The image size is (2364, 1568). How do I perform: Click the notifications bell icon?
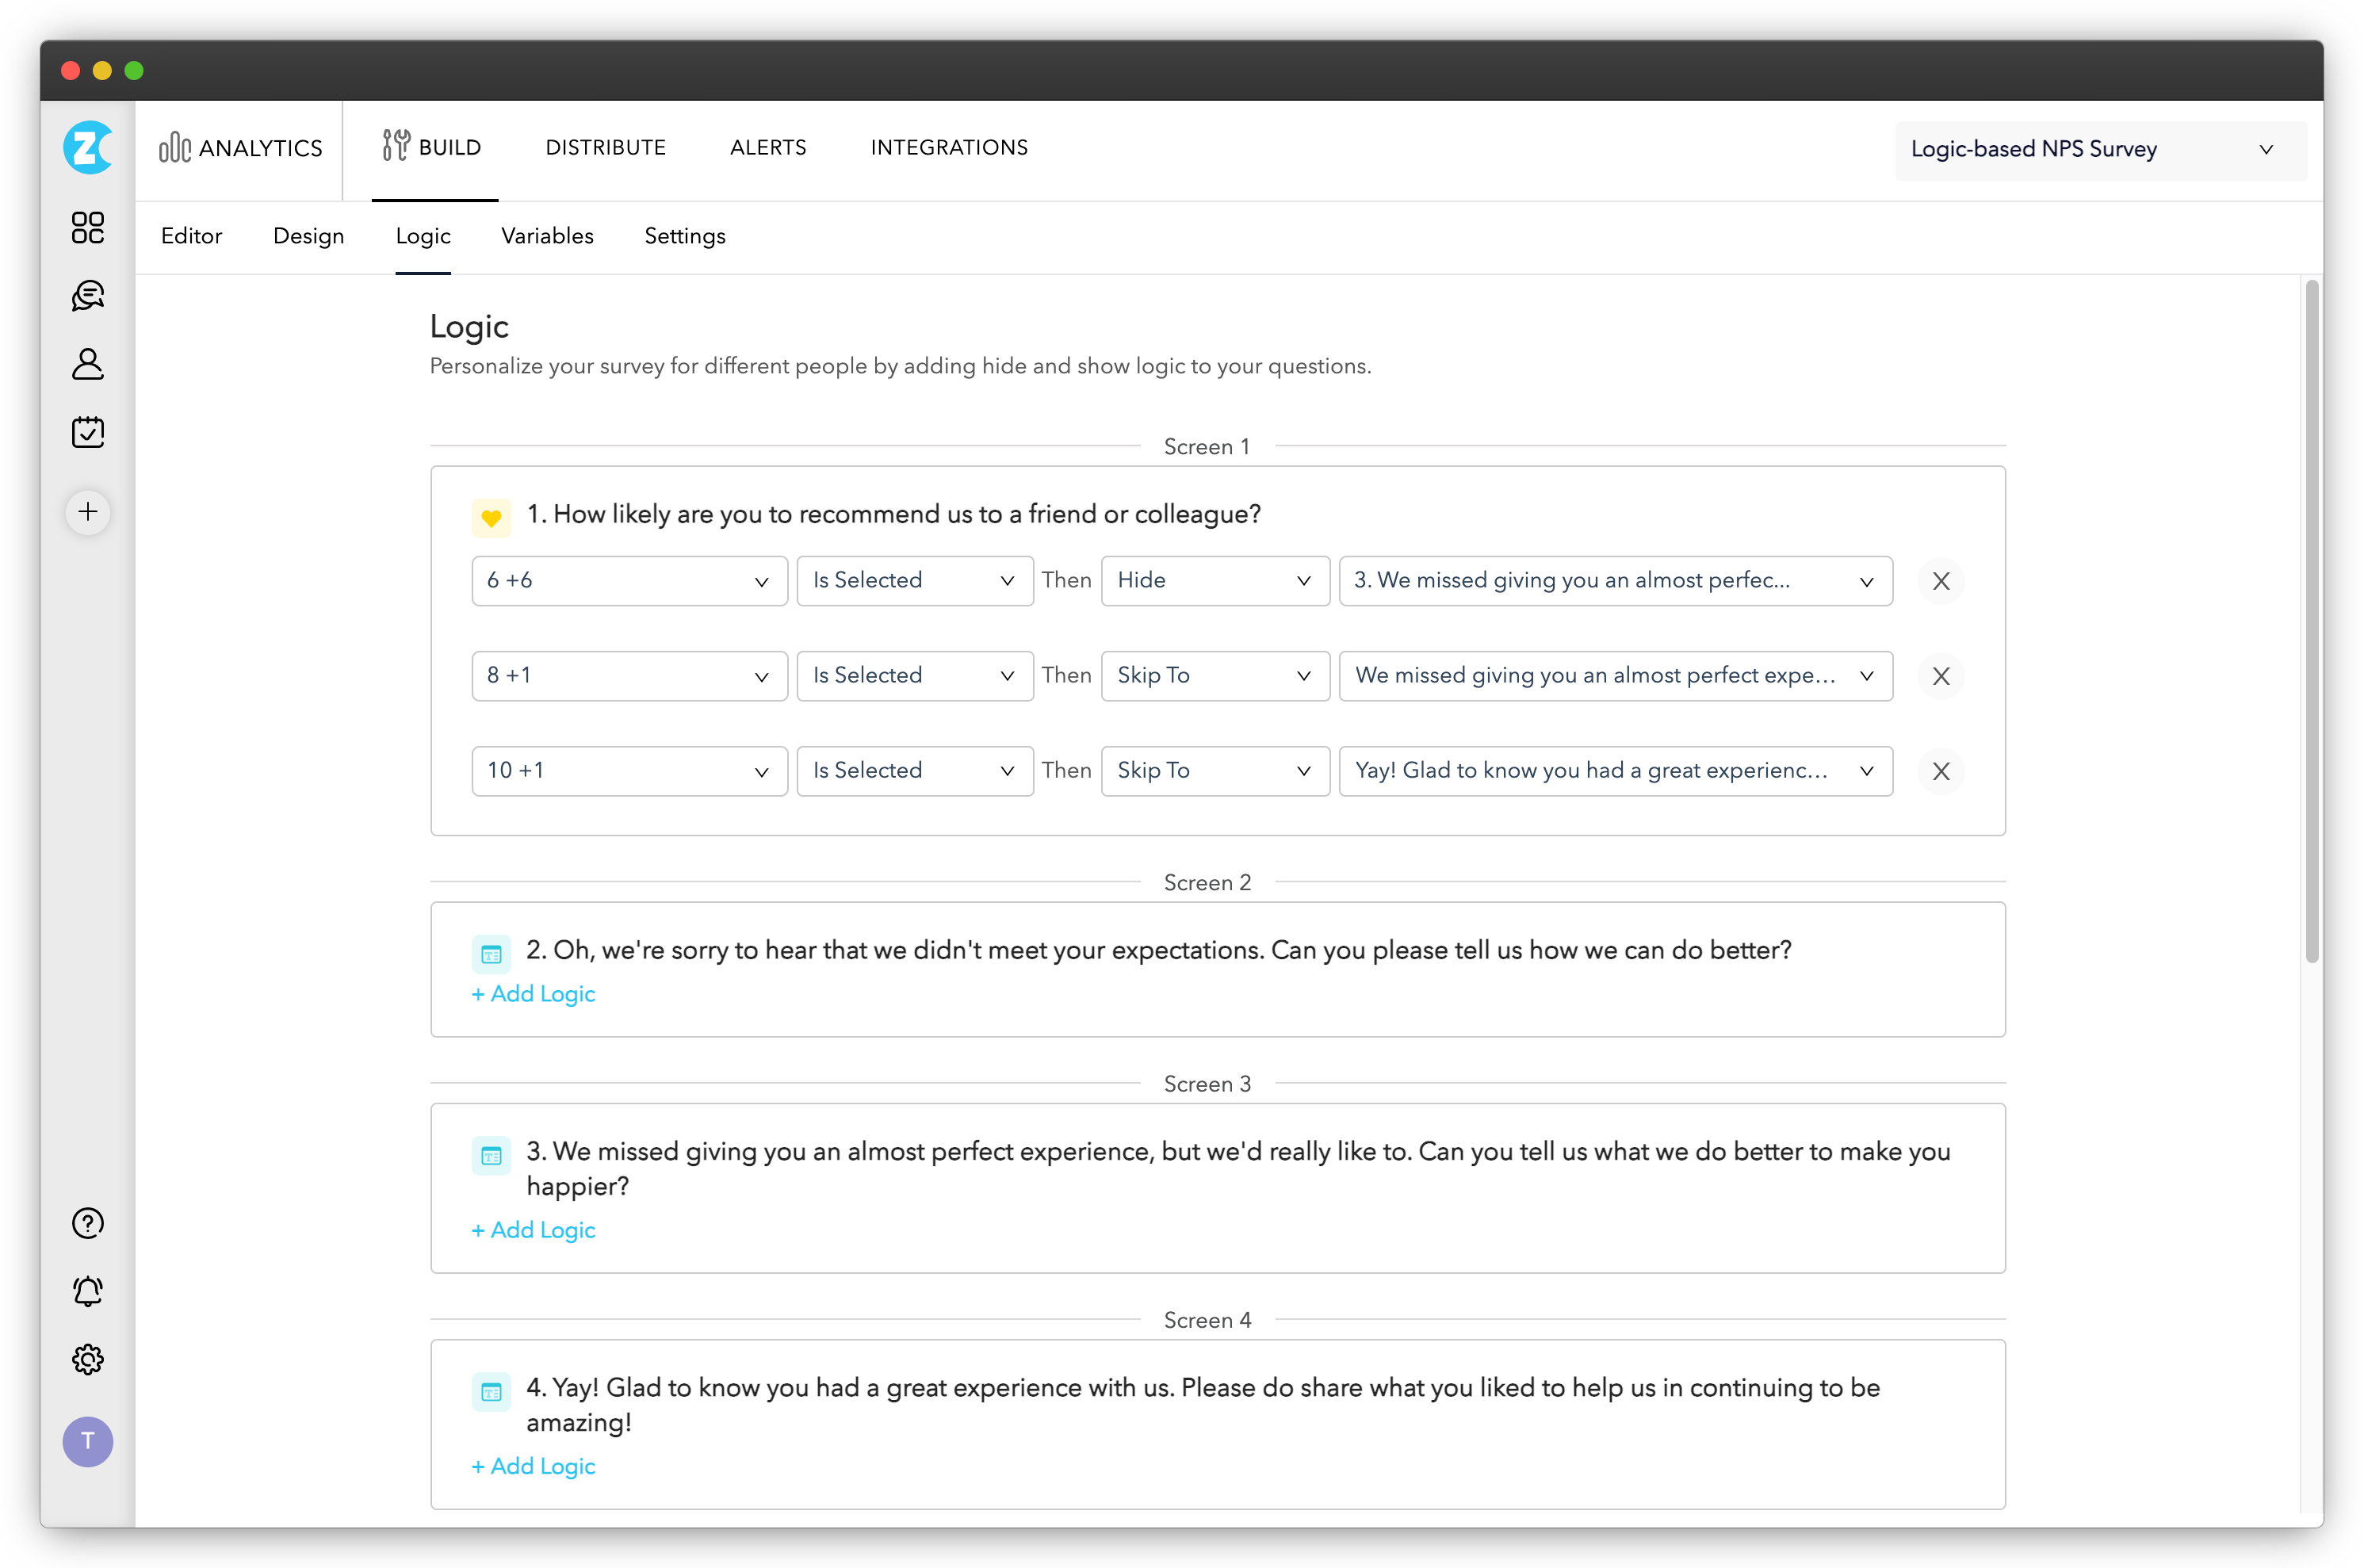point(87,1293)
